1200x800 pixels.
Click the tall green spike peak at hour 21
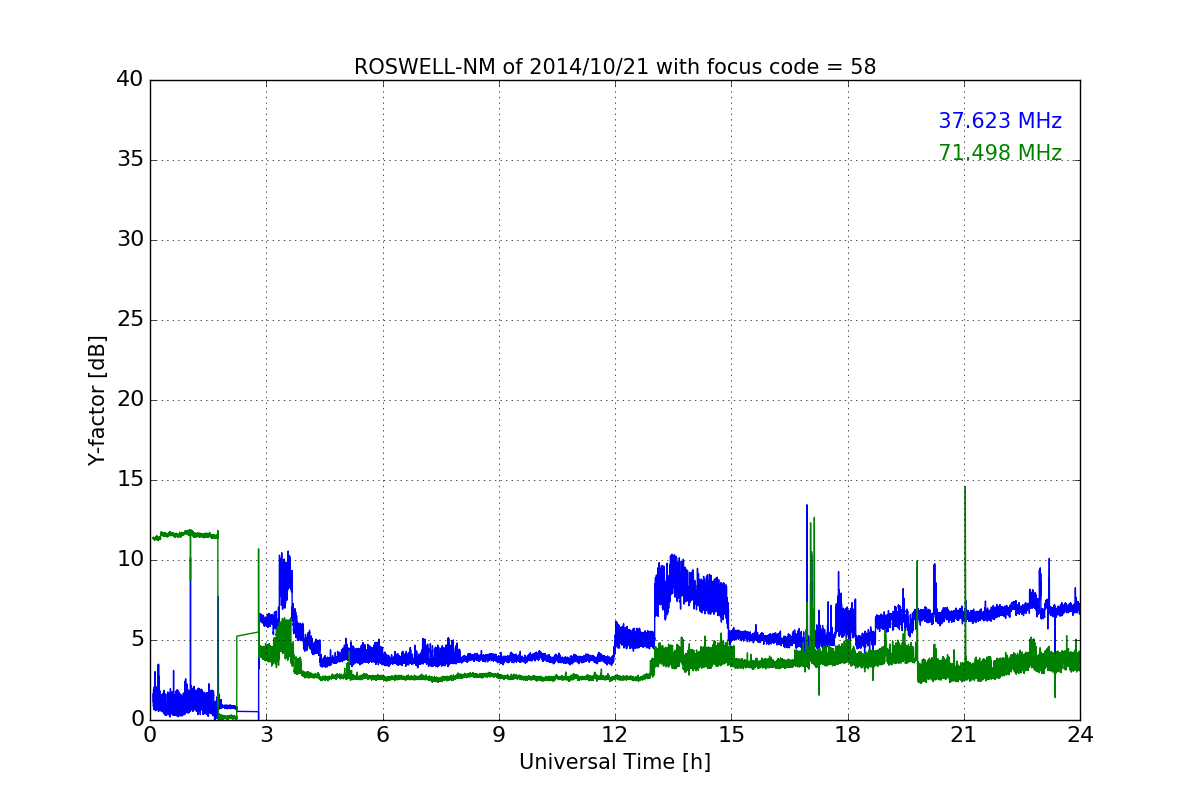965,488
